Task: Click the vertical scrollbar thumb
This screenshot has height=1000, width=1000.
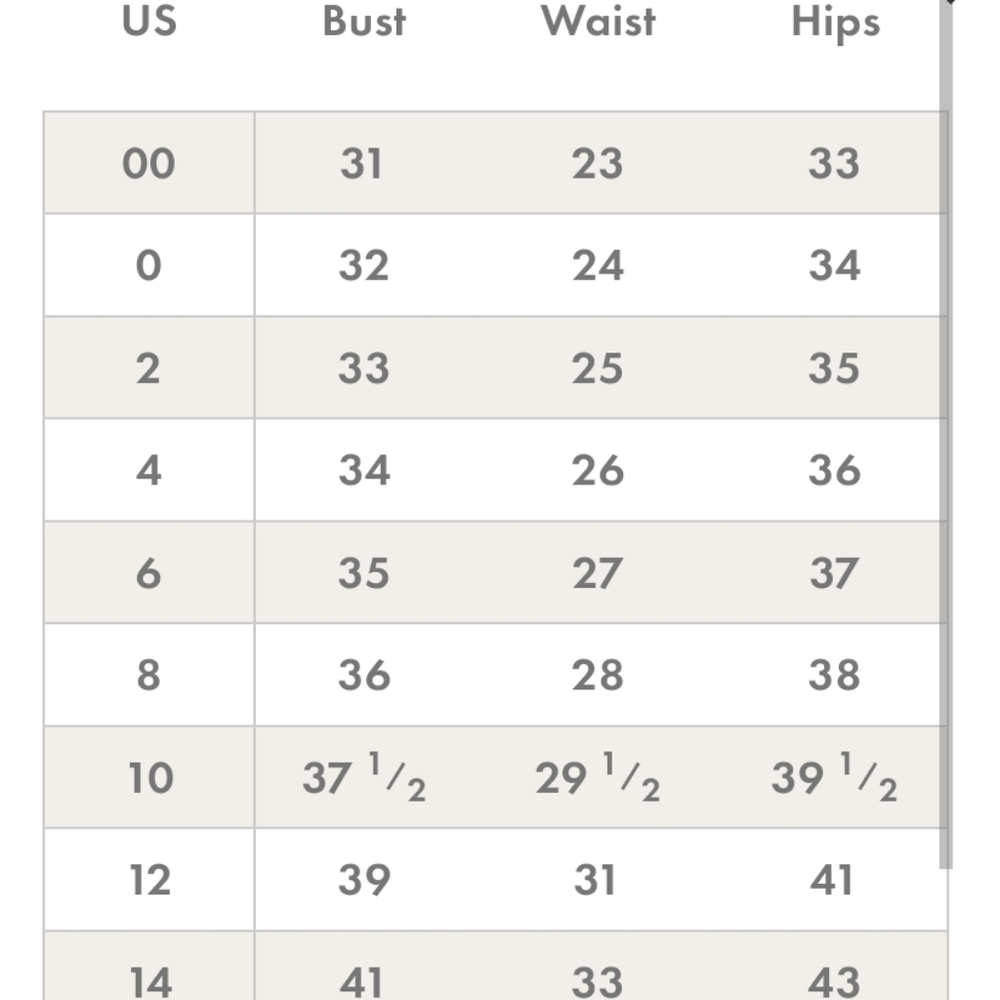Action: point(946,434)
